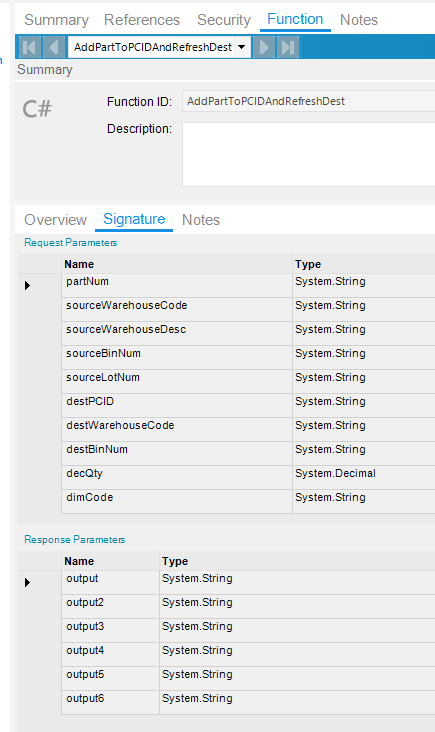Open the AddPartToPCIDAndRefreshDest function dropdown
This screenshot has width=435, height=732.
coord(241,47)
